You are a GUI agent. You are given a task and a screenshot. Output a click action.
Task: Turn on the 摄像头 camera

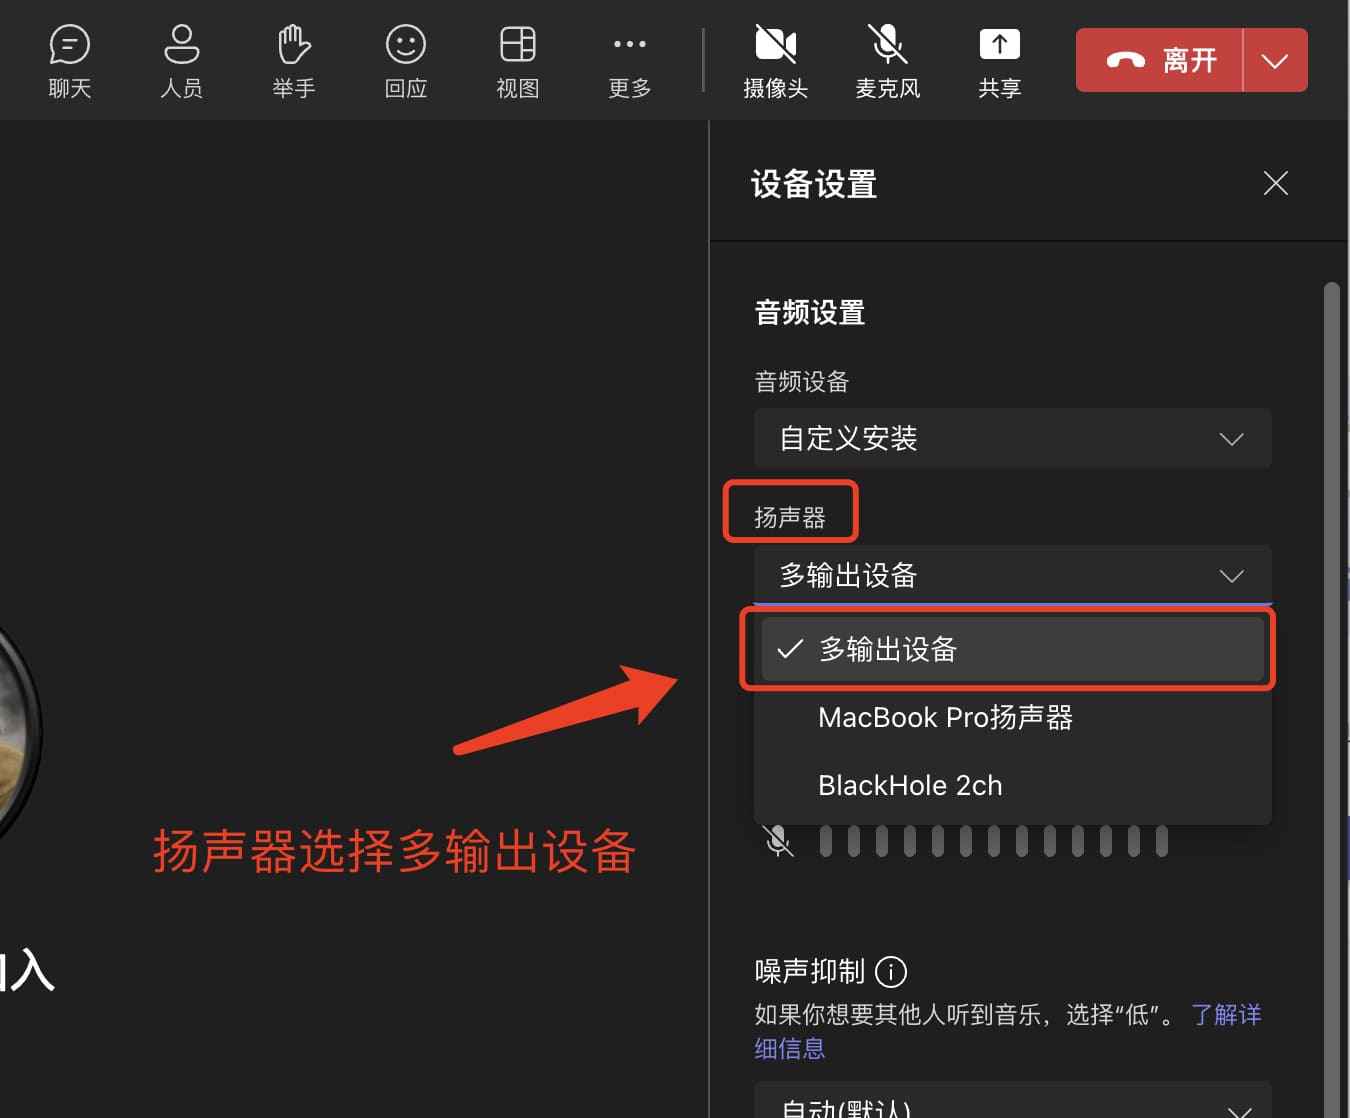776,61
